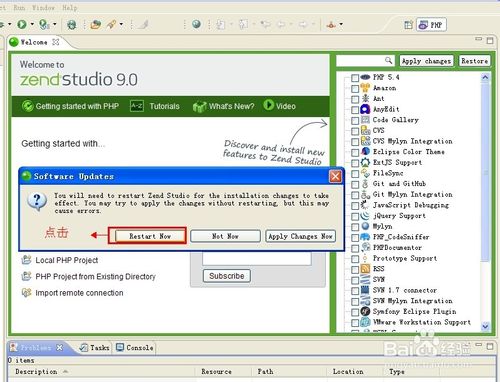500x382 pixels.
Task: Select the PHP perspective button
Action: coord(431,25)
